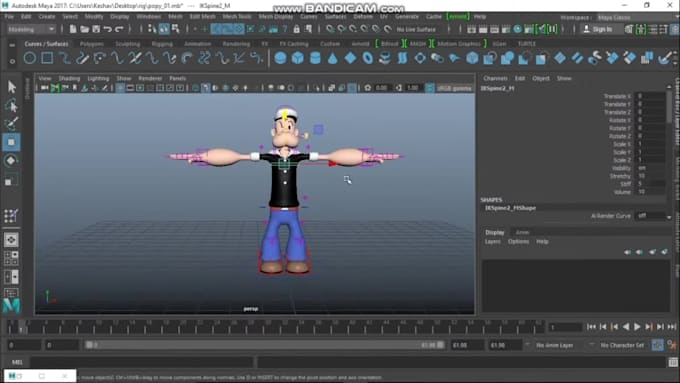
Task: Open the shelf options menu
Action: pos(12,61)
